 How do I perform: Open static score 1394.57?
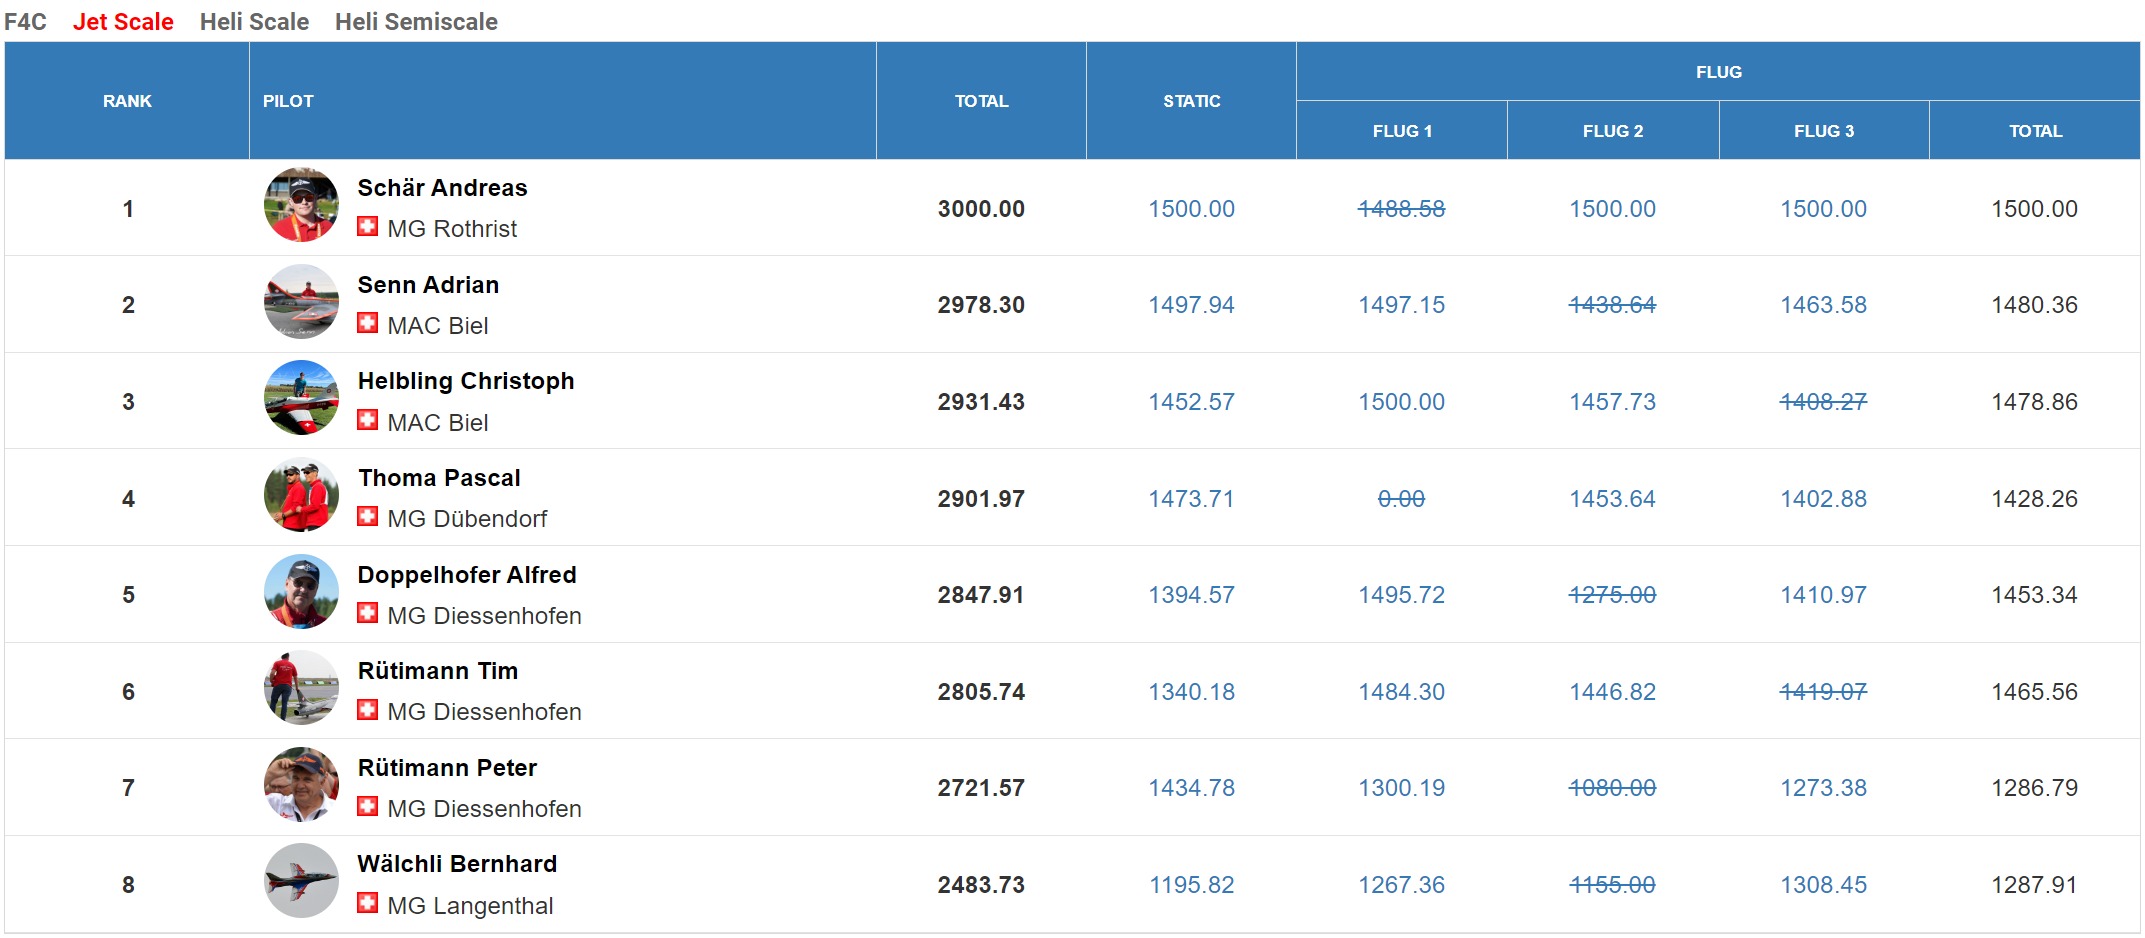pos(1191,595)
